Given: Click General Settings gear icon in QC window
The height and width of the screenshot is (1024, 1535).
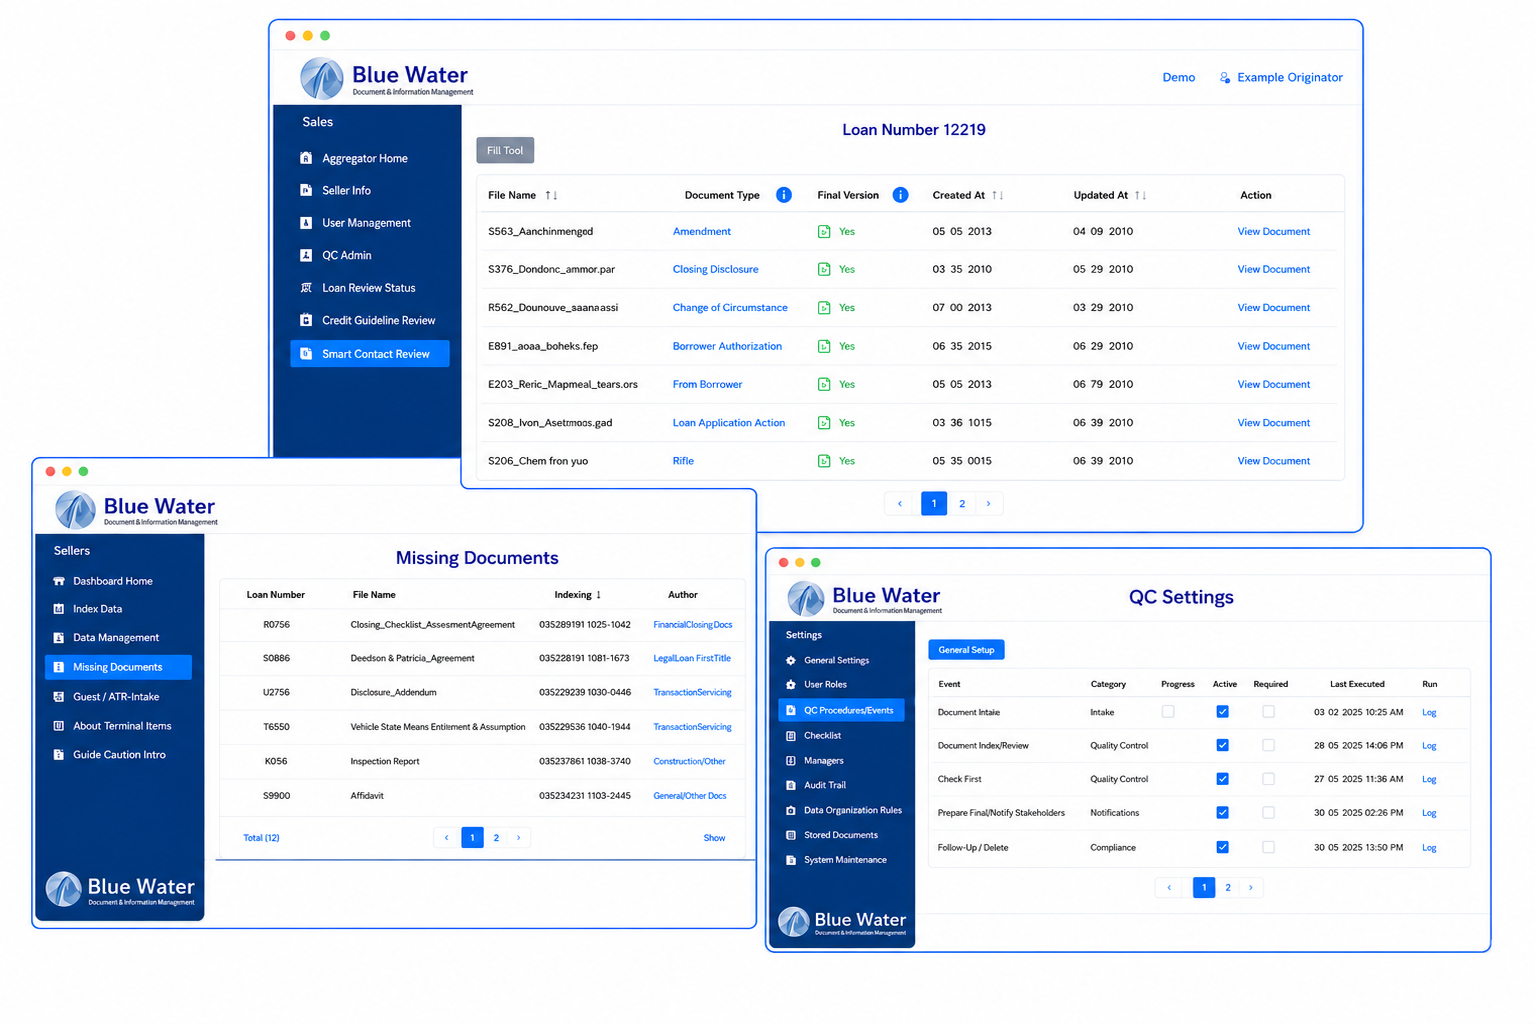Looking at the screenshot, I should [x=791, y=660].
